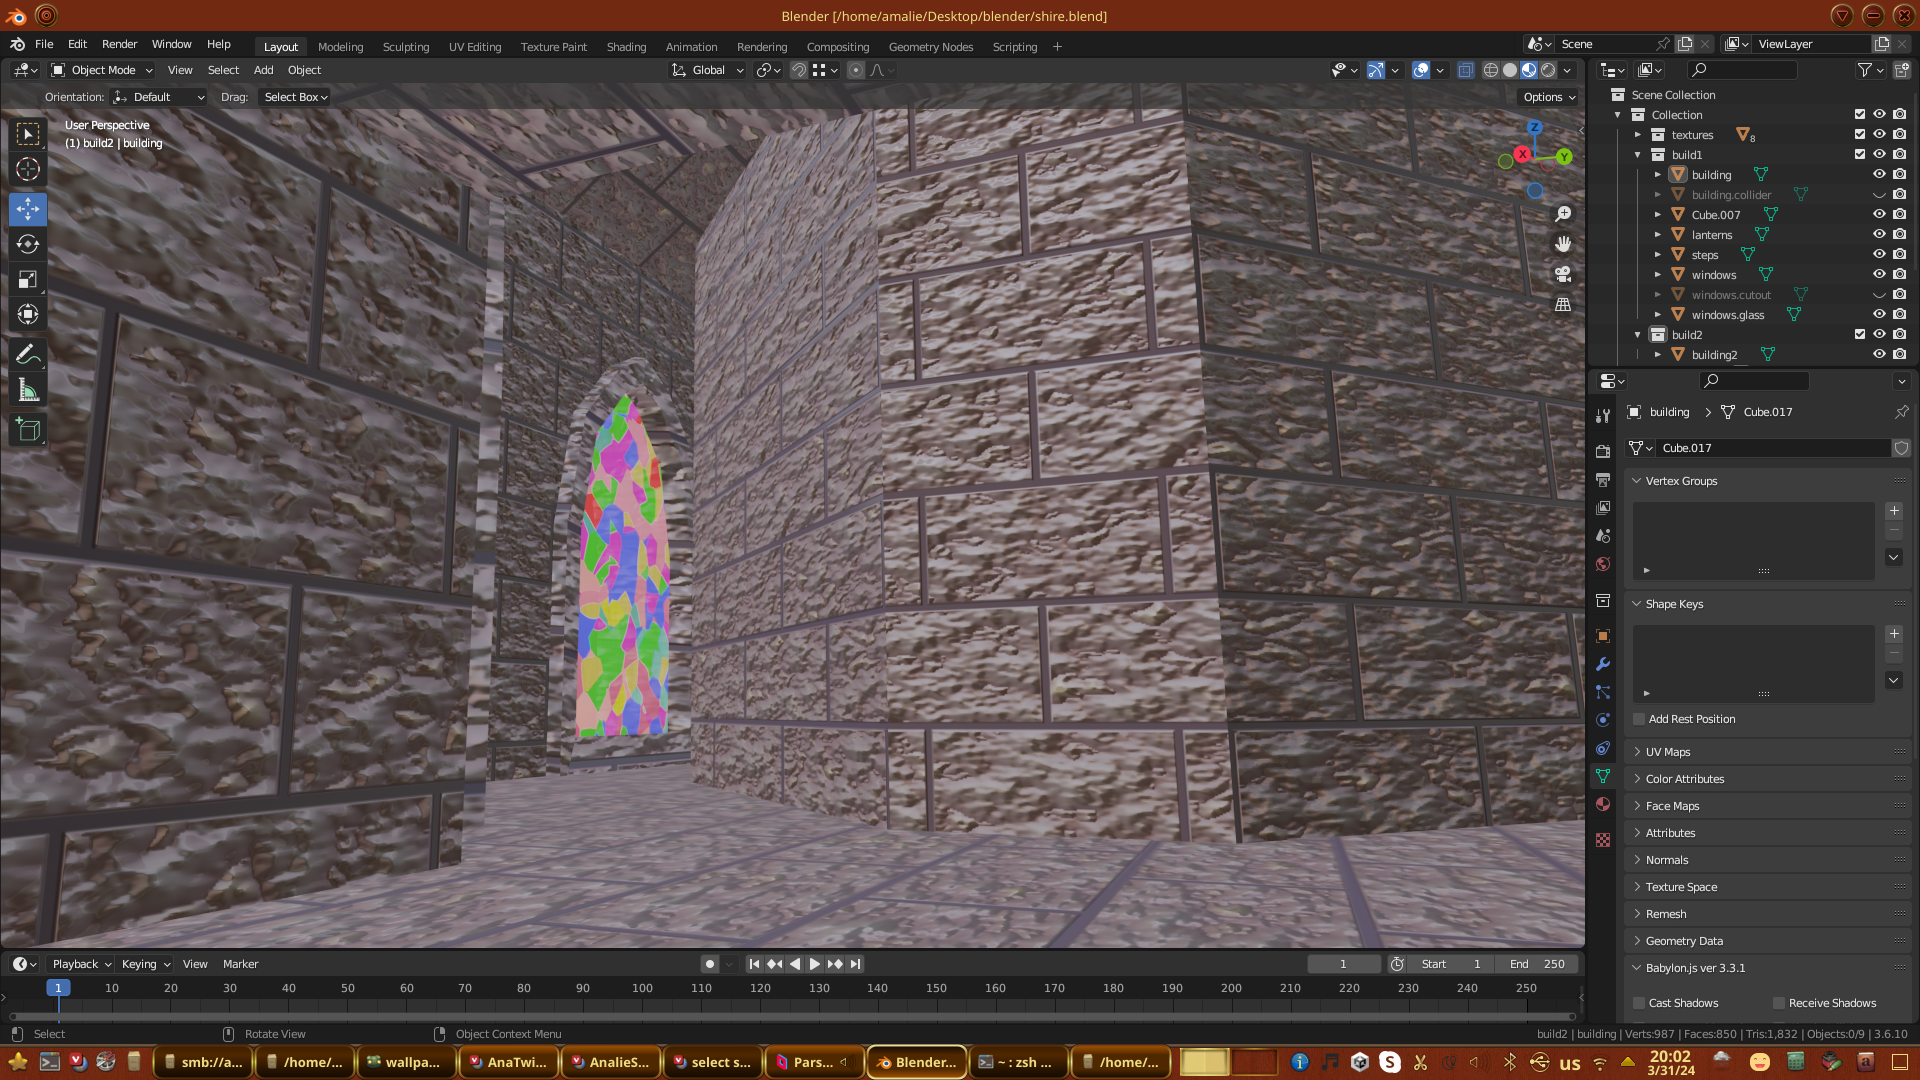Image resolution: width=1920 pixels, height=1080 pixels.
Task: Hide the lanterns object in outliner
Action: point(1879,234)
